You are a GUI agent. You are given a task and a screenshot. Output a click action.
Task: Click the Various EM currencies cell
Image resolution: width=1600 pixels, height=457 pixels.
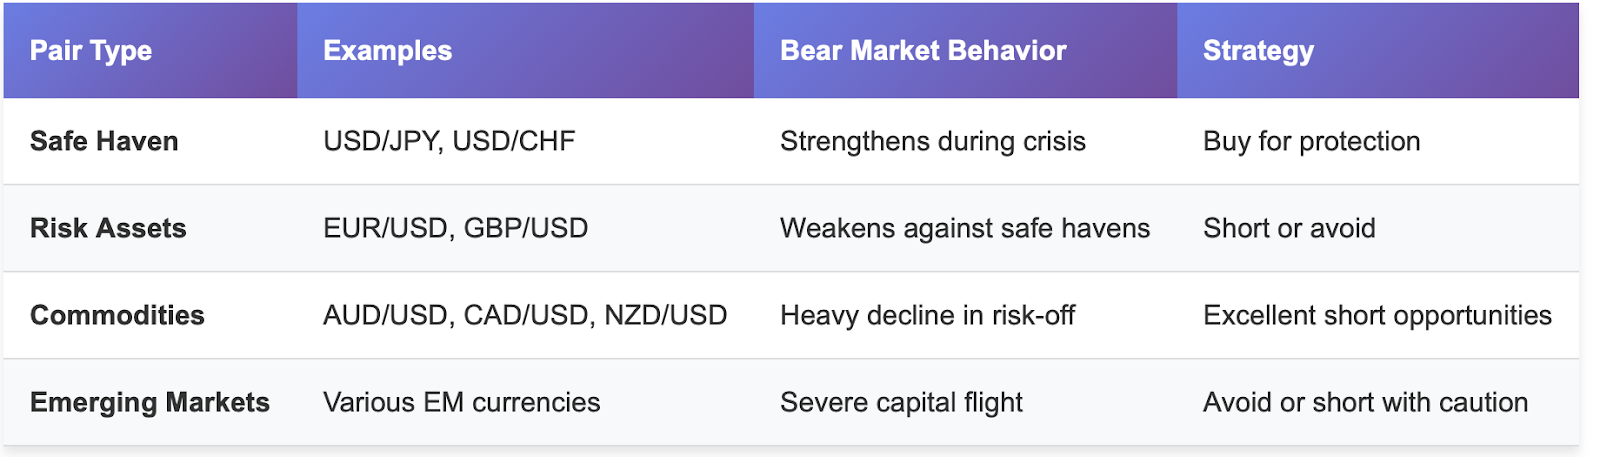point(462,403)
